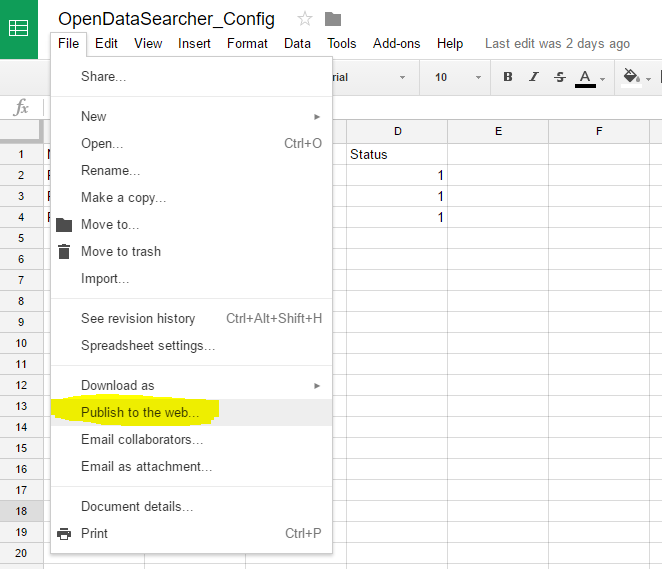The height and width of the screenshot is (569, 662).
Task: Open the Edit menu
Action: (106, 43)
